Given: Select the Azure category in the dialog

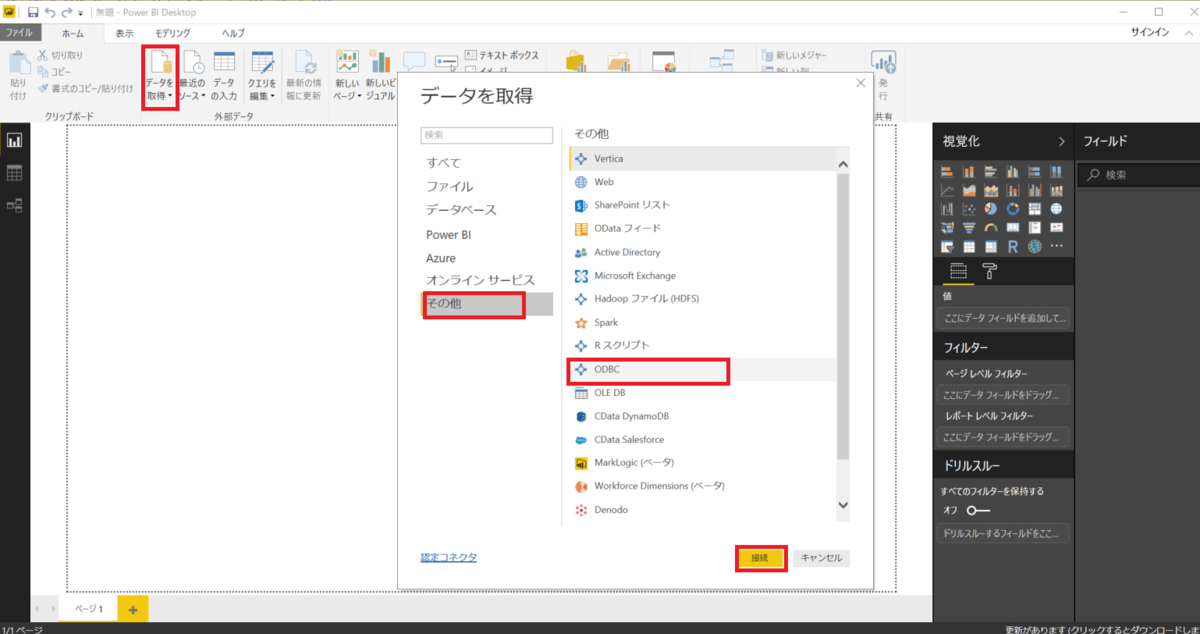Looking at the screenshot, I should click(441, 258).
